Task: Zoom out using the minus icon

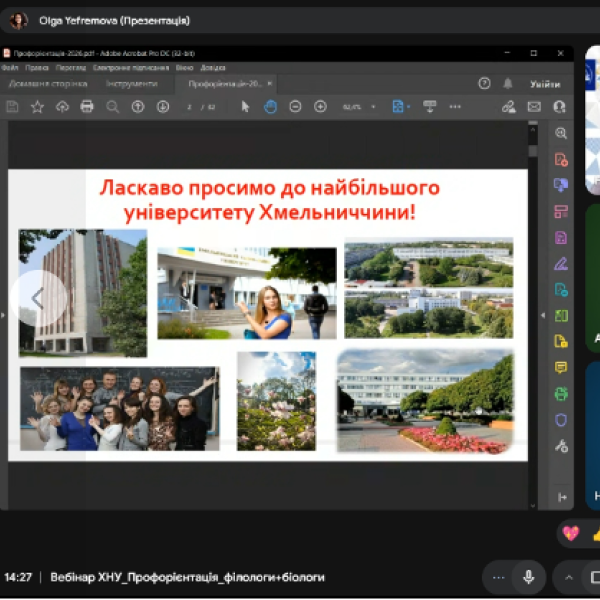Action: pos(295,106)
